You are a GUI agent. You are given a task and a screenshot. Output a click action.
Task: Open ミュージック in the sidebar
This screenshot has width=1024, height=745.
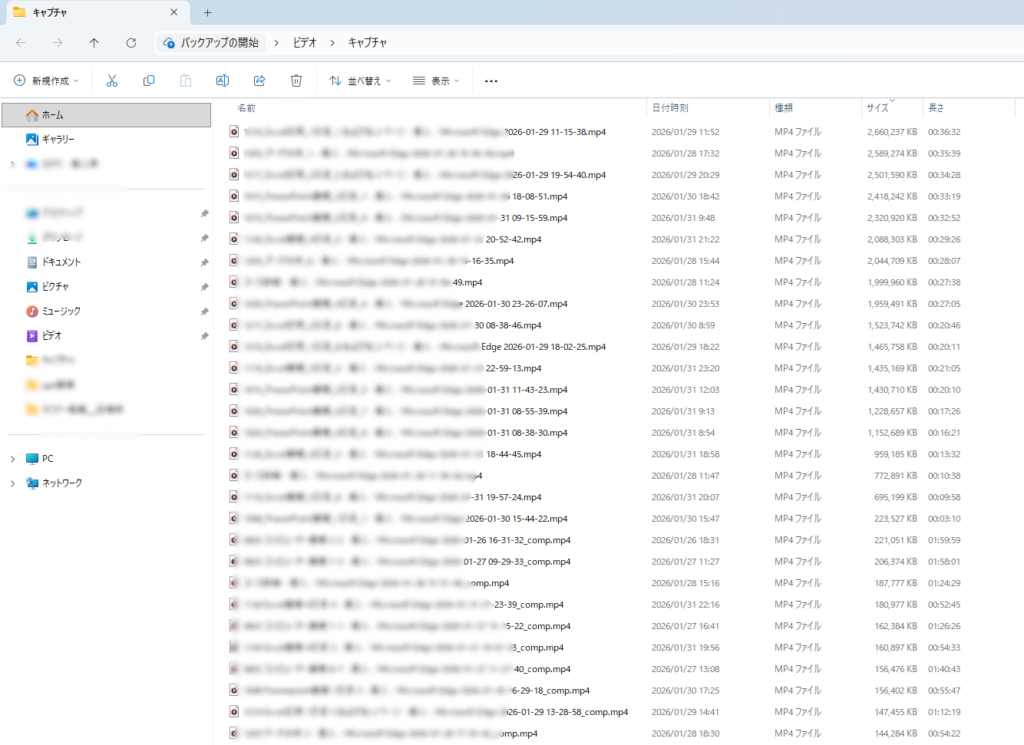(x=61, y=311)
